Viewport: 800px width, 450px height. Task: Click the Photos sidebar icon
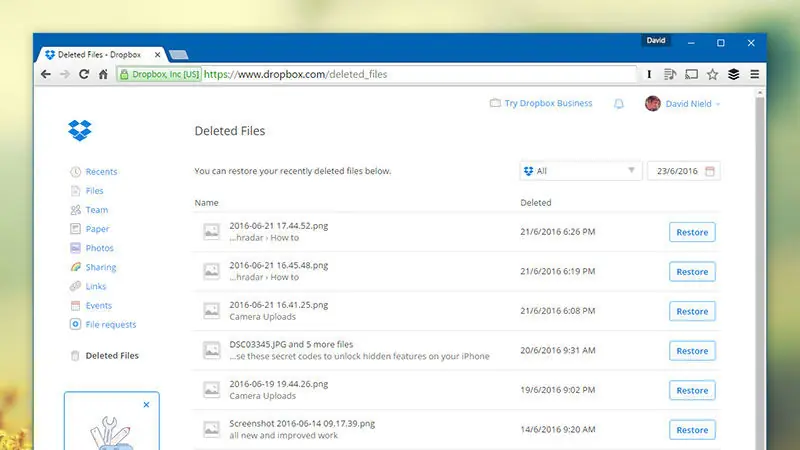[76, 248]
